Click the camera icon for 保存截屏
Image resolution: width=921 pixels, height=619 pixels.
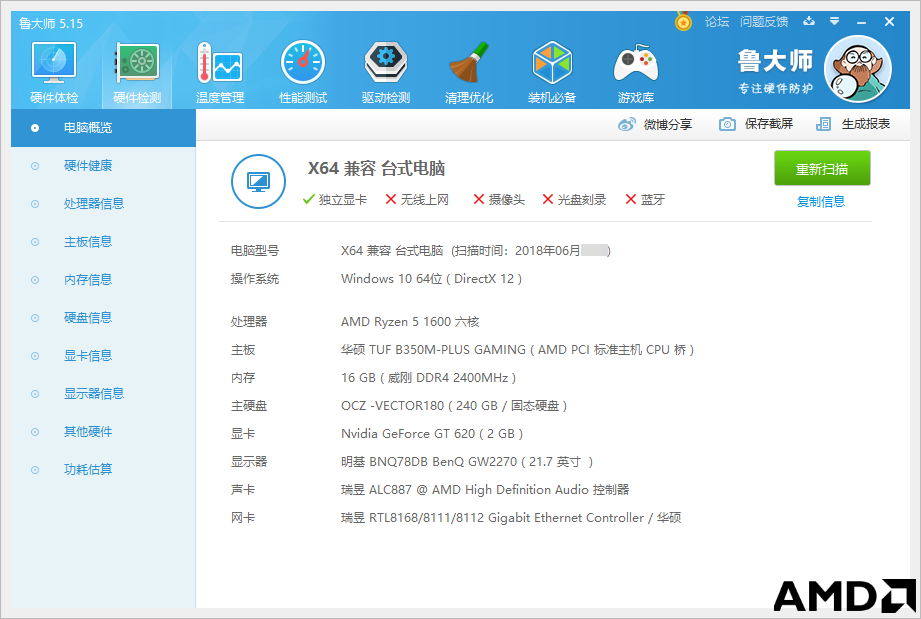[x=727, y=125]
